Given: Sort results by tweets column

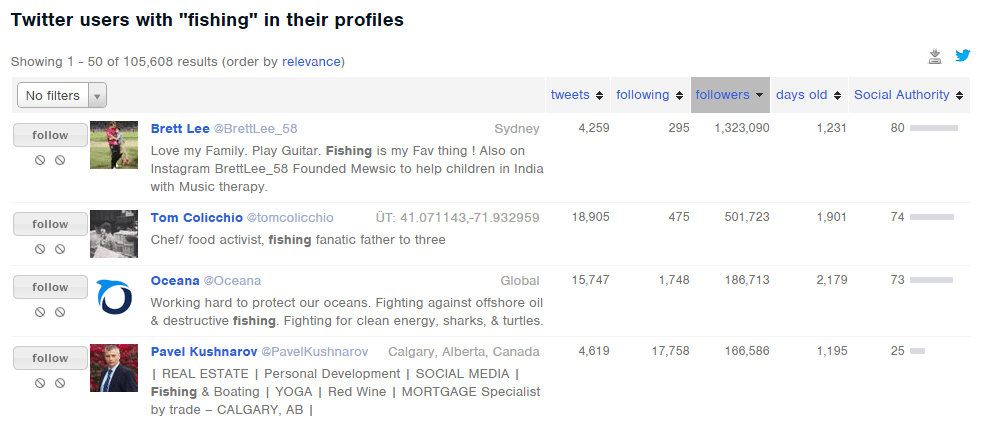Looking at the screenshot, I should (x=577, y=95).
